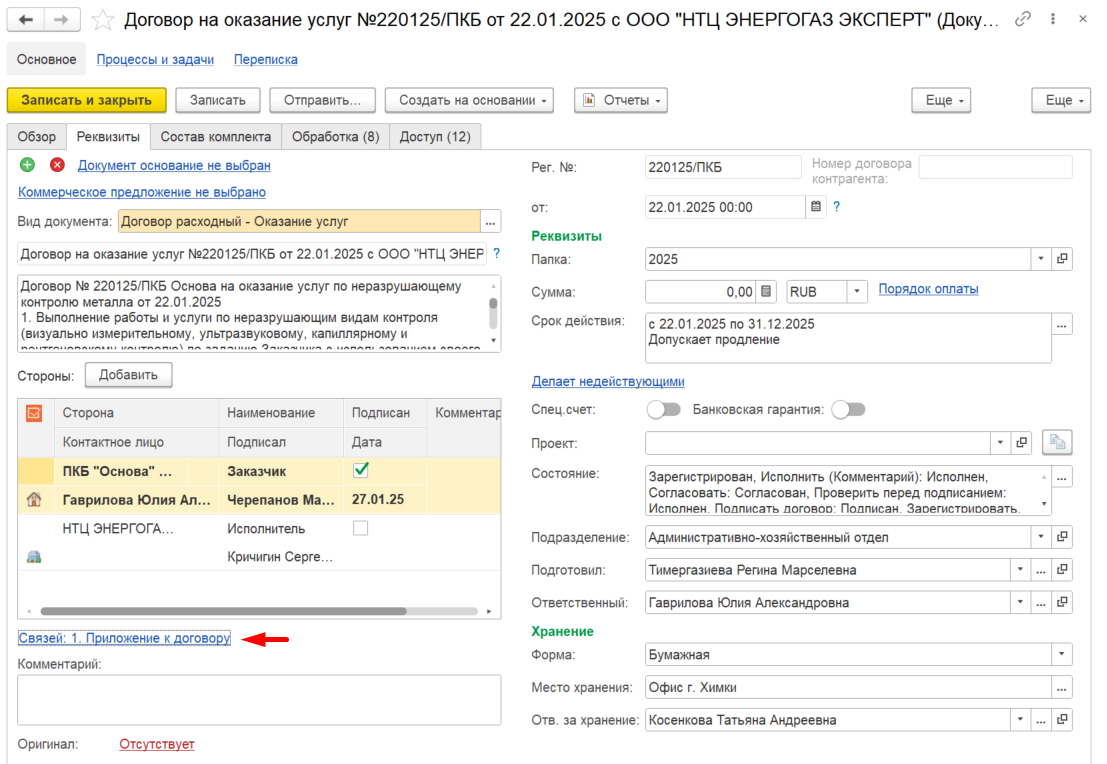Screen dimensions: 1107x764
Task: Expand the Папка dropdown list
Action: 1041,259
